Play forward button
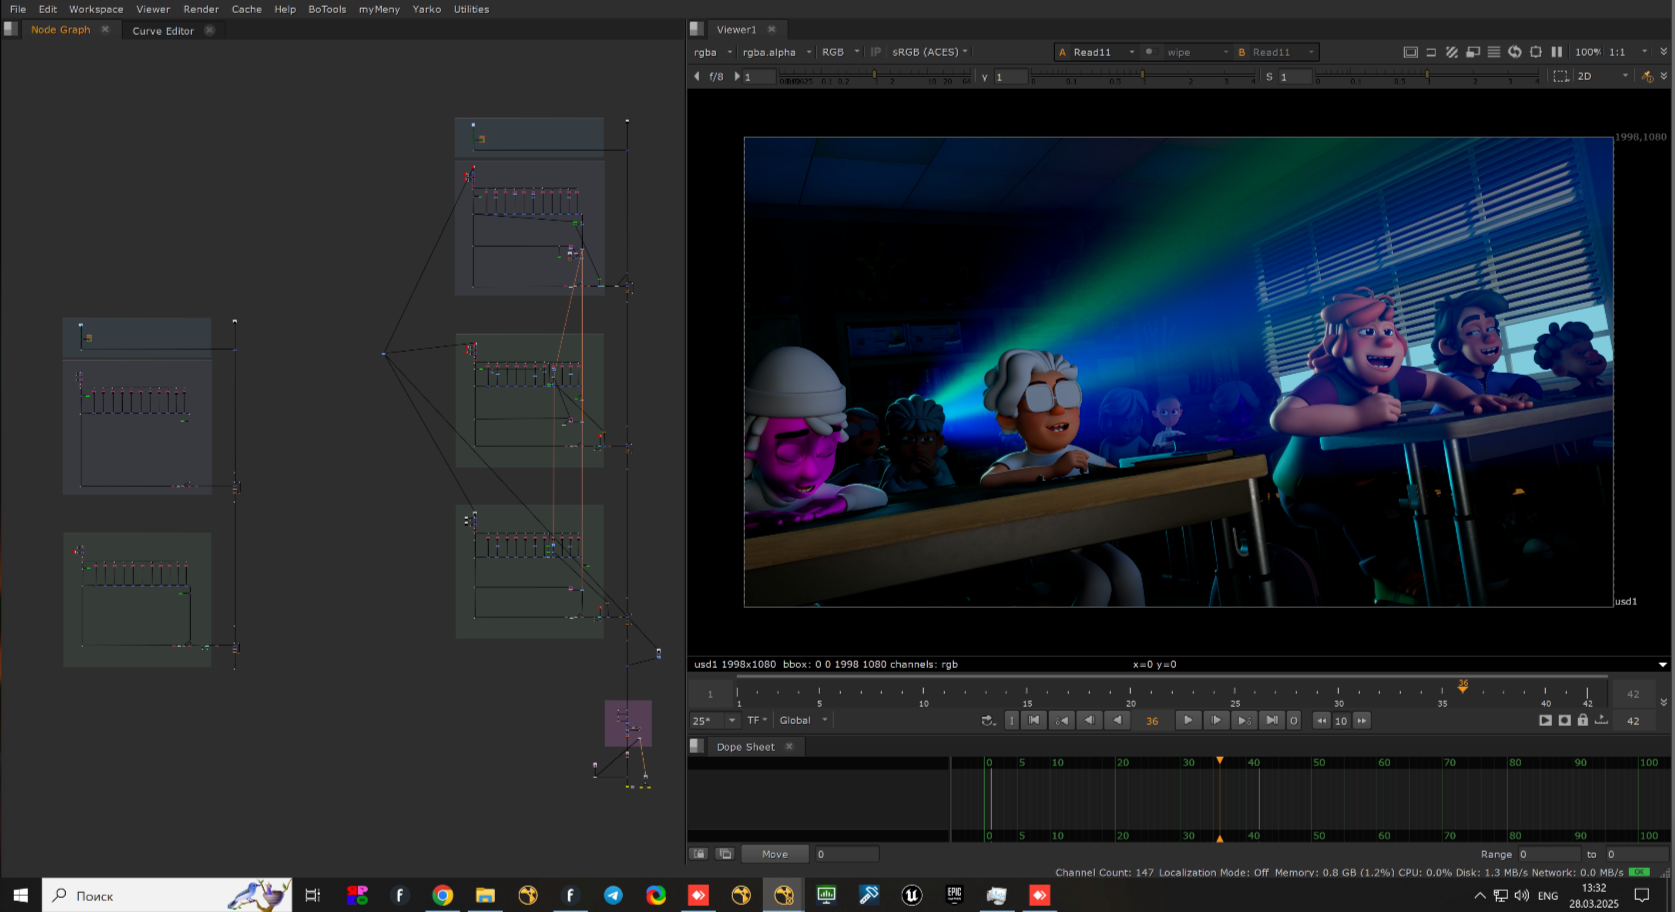Image resolution: width=1675 pixels, height=912 pixels. [x=1188, y=720]
